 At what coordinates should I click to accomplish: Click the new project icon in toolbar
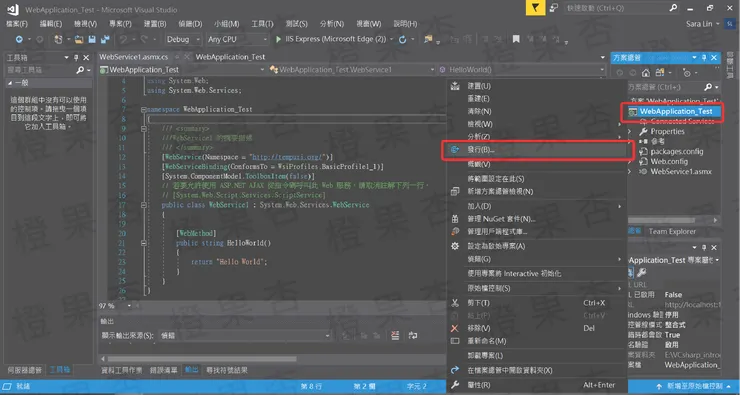tap(58, 40)
